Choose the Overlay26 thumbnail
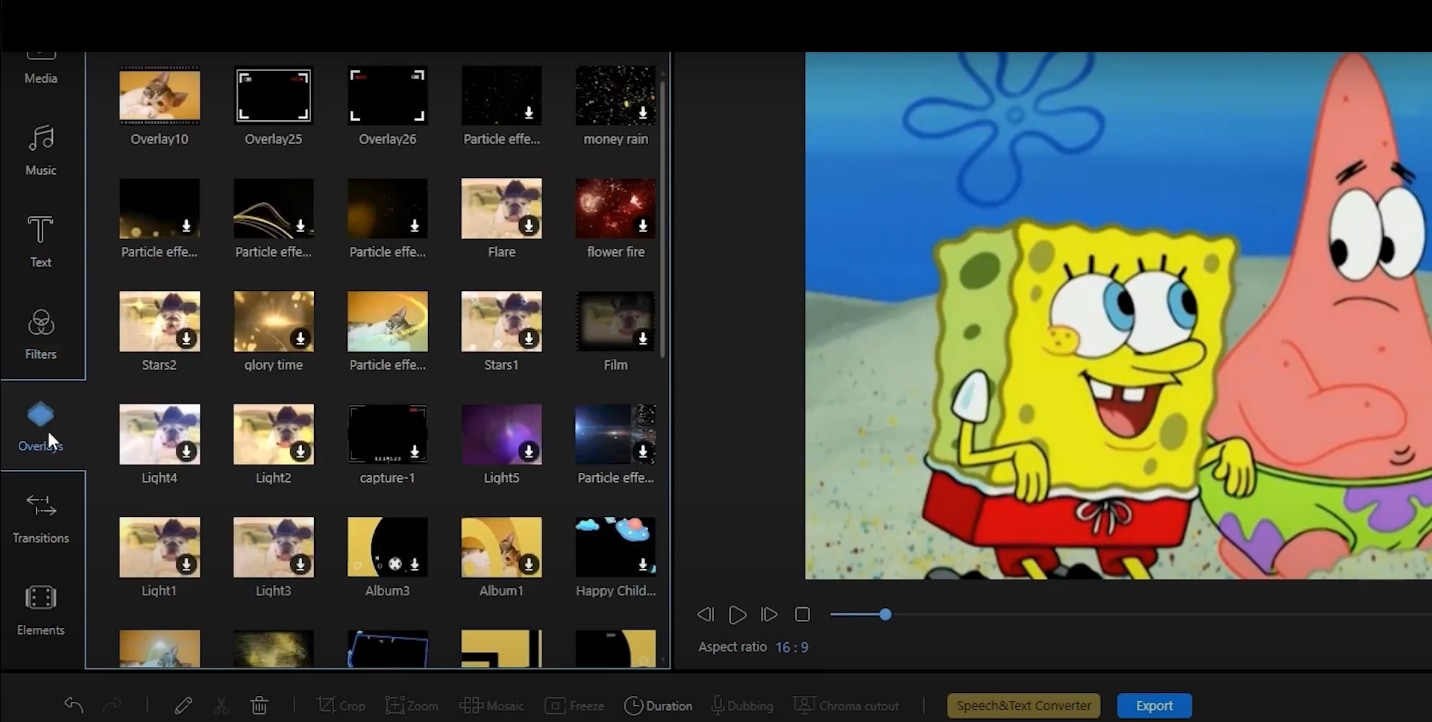The image size is (1432, 722). coord(387,95)
